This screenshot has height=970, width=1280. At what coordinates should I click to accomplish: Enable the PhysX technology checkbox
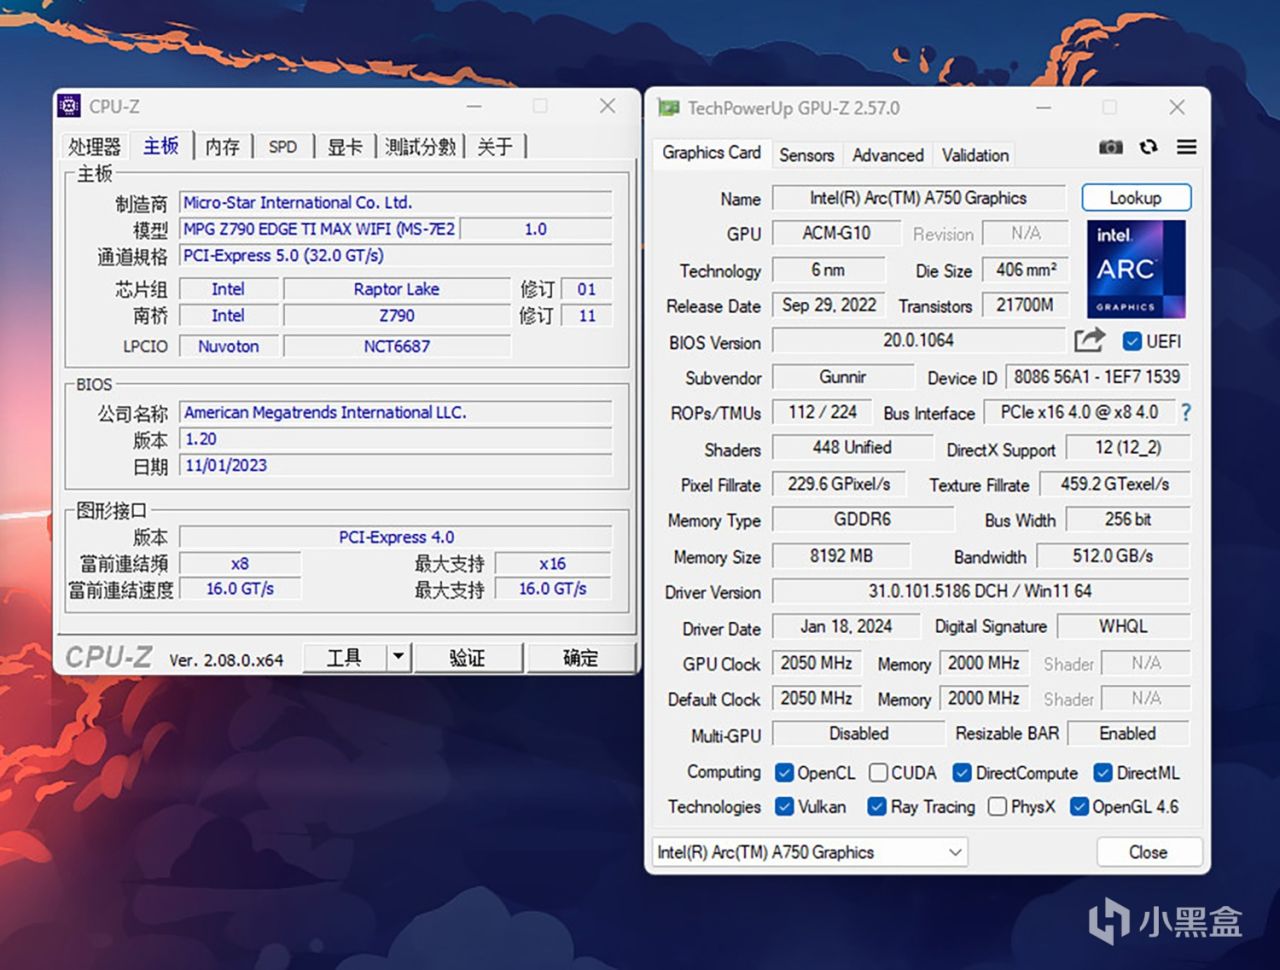click(x=997, y=807)
